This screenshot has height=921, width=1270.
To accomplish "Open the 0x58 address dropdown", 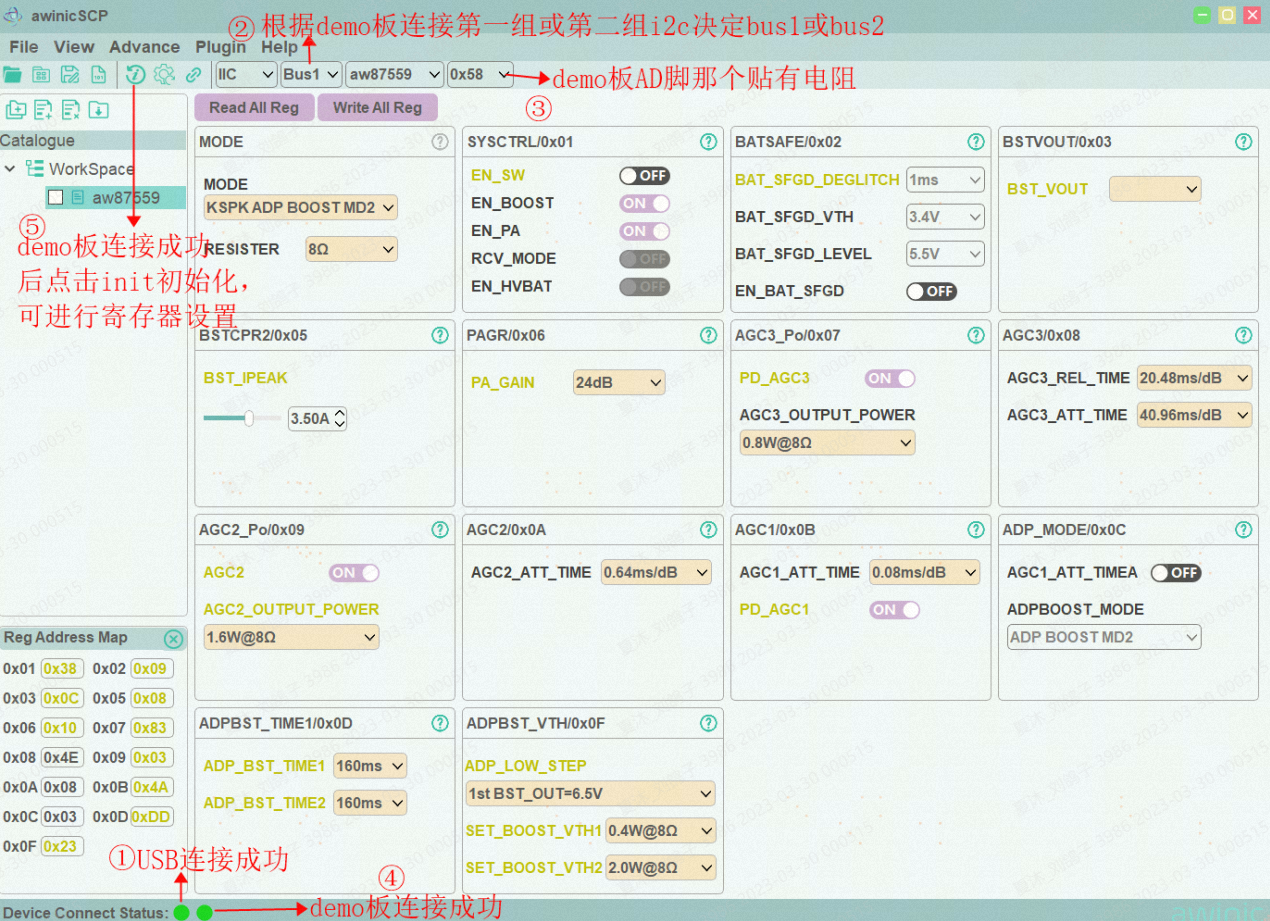I will pyautogui.click(x=480, y=74).
